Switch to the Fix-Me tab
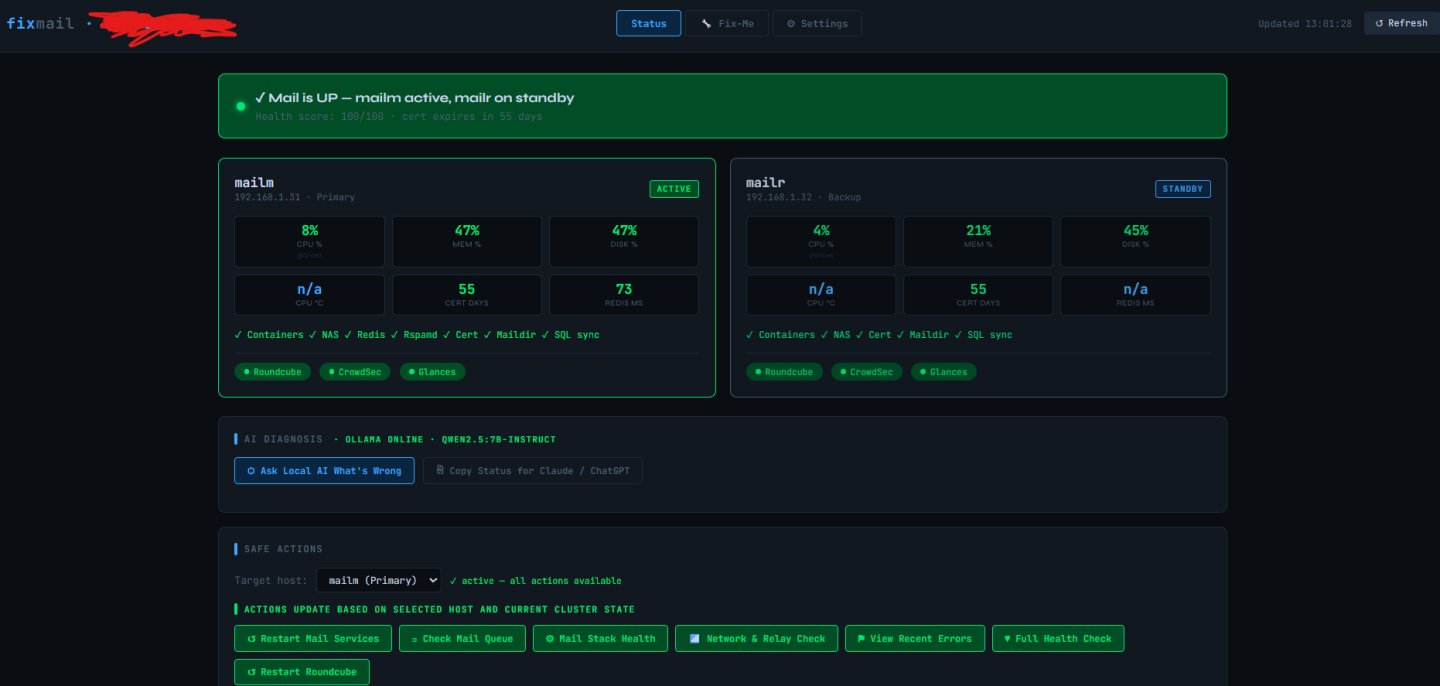 727,23
